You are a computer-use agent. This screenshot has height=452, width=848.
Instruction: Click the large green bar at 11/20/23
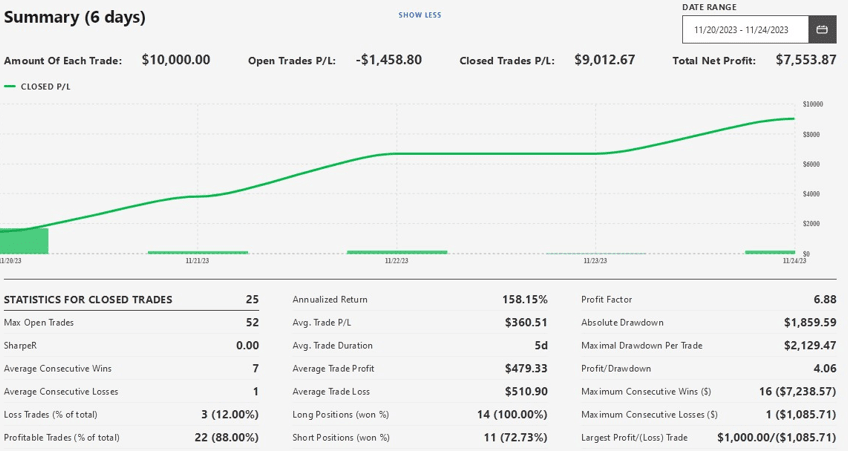coord(24,241)
